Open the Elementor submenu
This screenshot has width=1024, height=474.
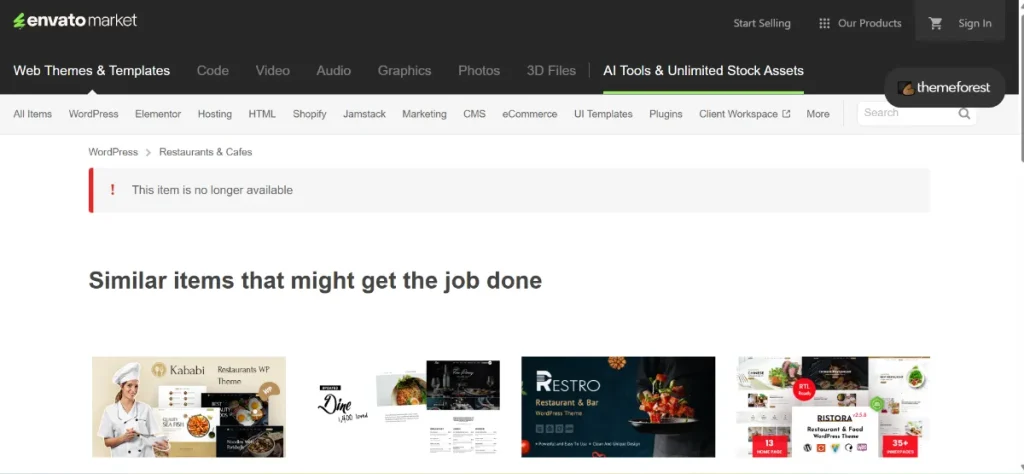tap(158, 114)
